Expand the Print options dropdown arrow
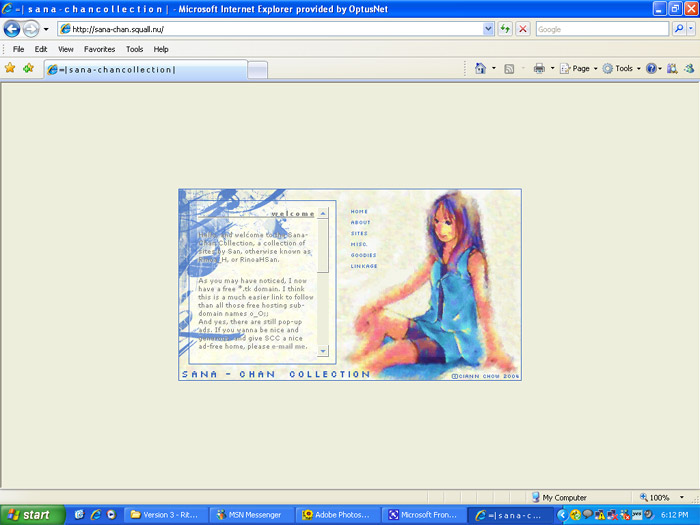This screenshot has width=700, height=525. click(x=552, y=68)
